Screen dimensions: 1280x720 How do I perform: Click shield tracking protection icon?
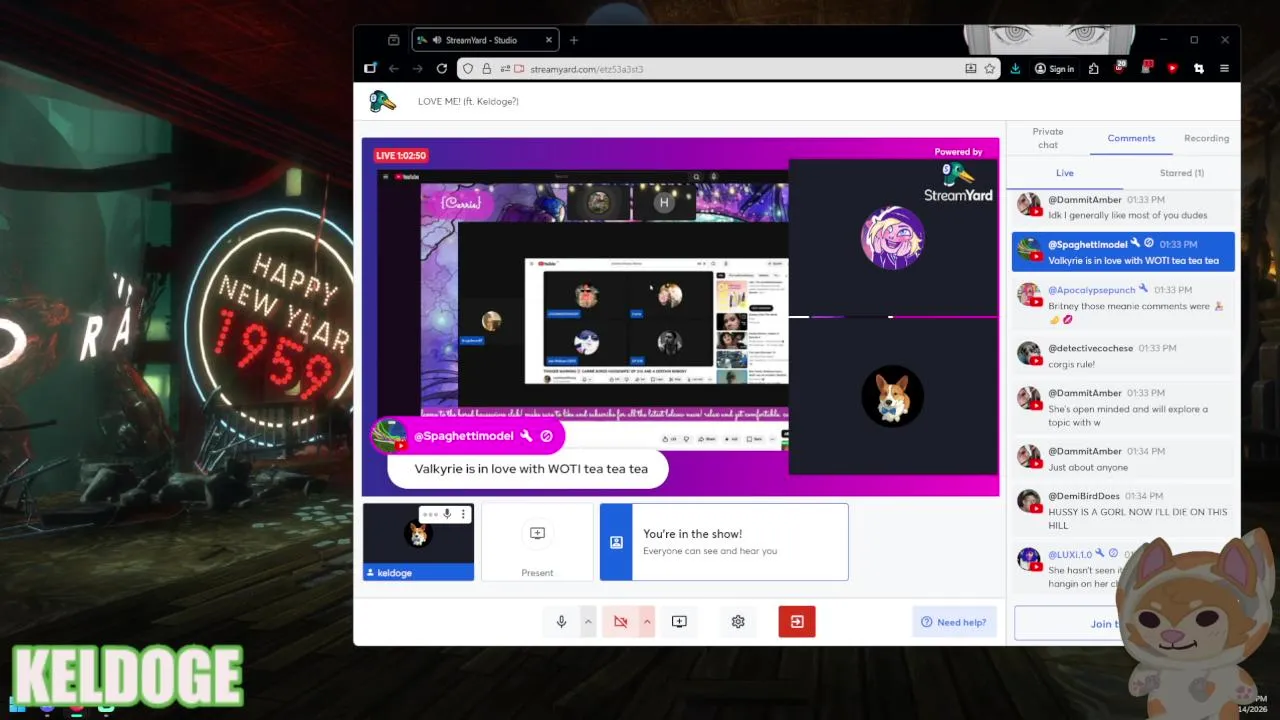467,69
